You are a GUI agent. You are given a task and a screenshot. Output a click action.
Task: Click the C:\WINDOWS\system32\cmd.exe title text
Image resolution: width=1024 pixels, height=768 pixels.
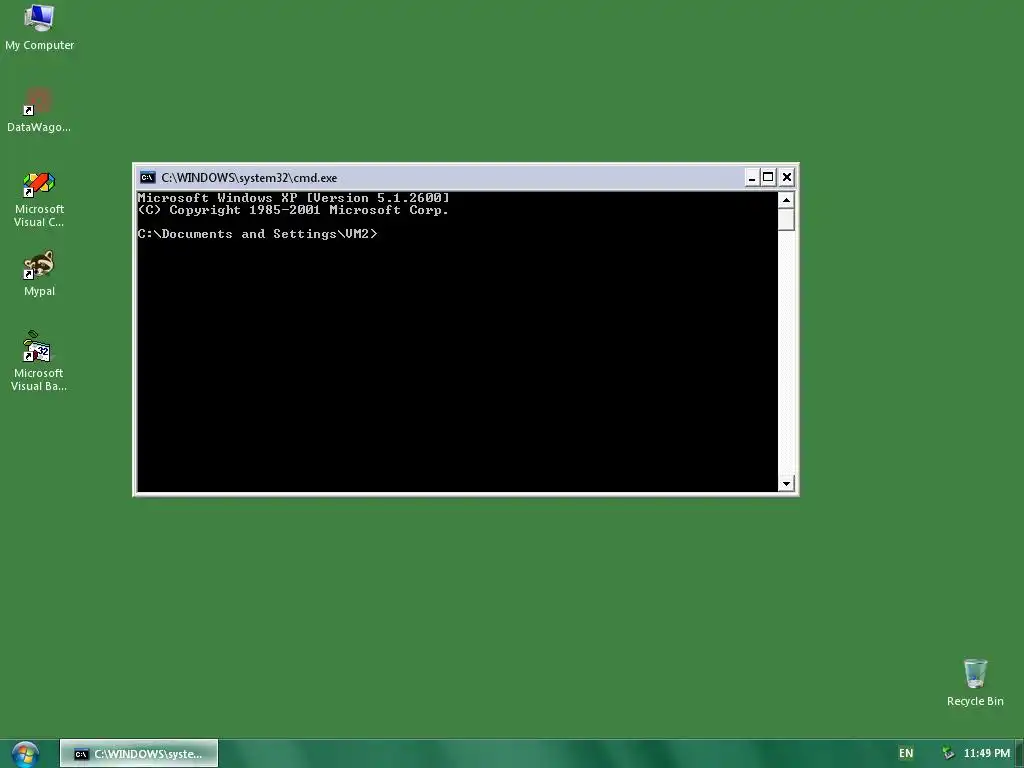(x=249, y=178)
